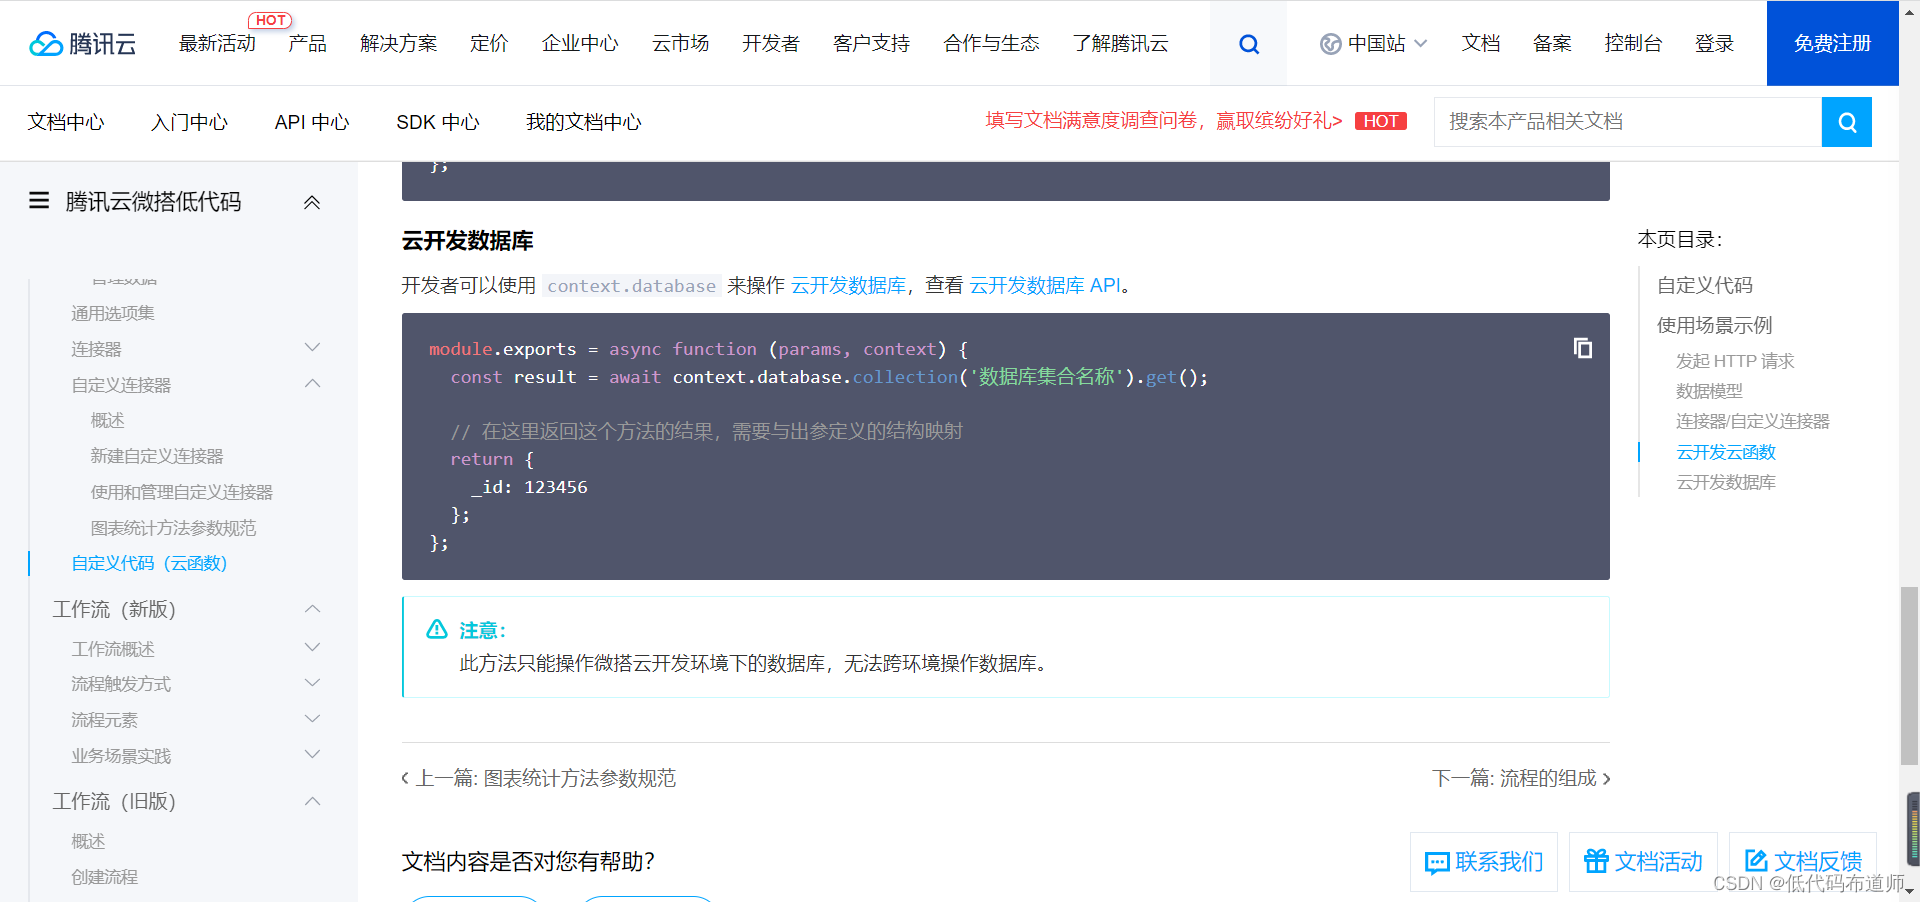Image resolution: width=1920 pixels, height=902 pixels.
Task: Open the 解决方案 menu
Action: click(x=399, y=44)
